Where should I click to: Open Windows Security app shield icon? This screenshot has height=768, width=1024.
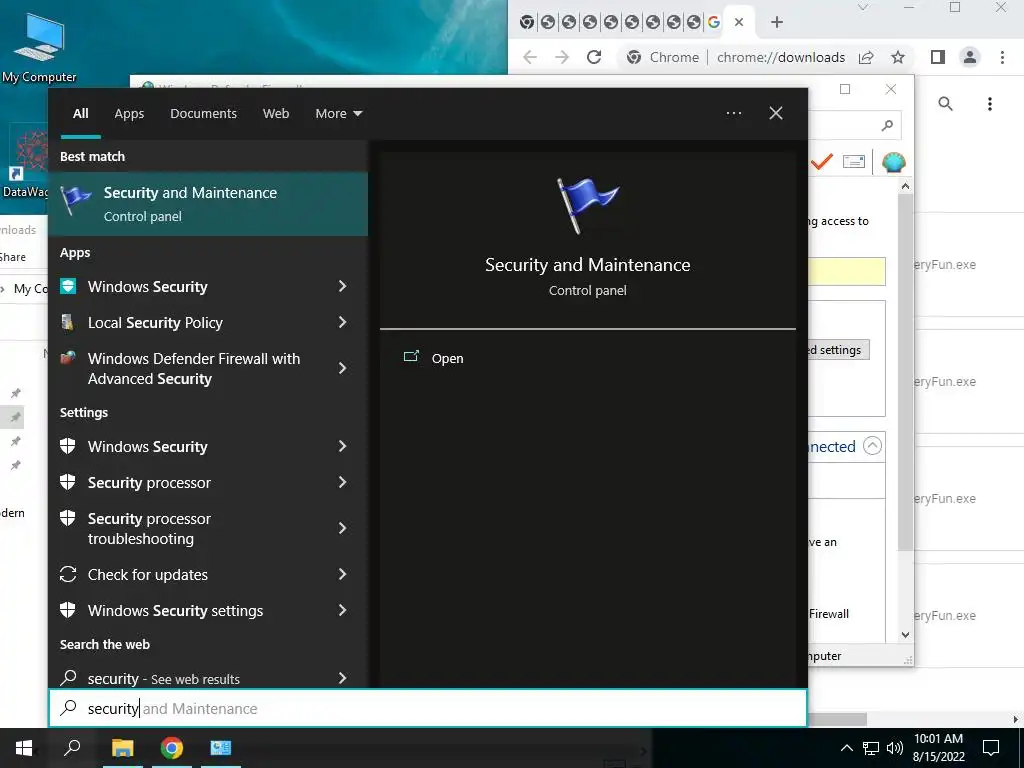(x=68, y=286)
